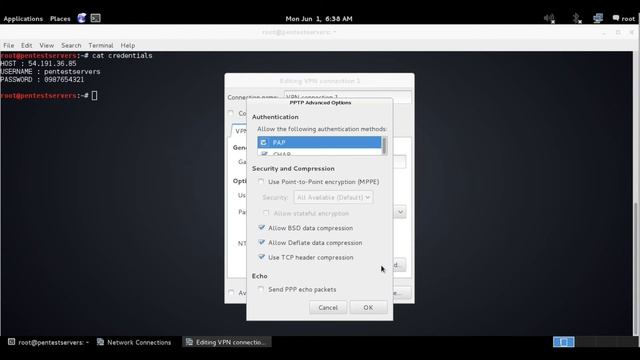Open the volume control icon
The image size is (640, 360).
(549, 18)
